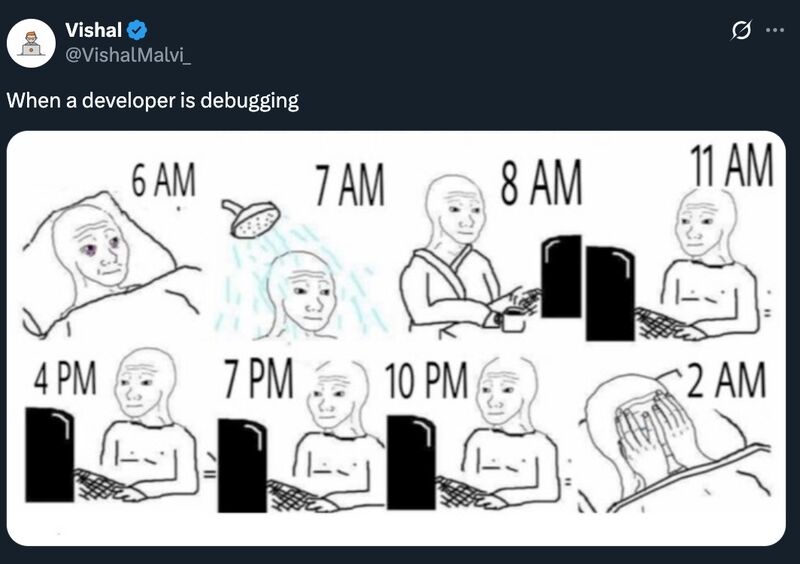Click the shower head in the meme
The height and width of the screenshot is (564, 800).
255,217
